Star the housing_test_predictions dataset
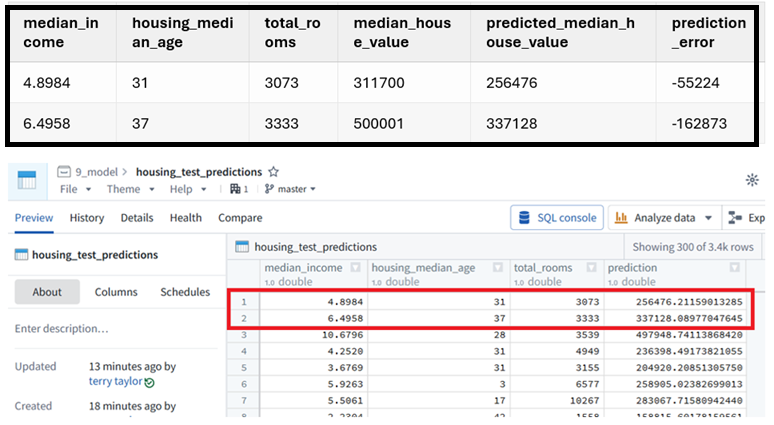The width and height of the screenshot is (774, 425). pyautogui.click(x=273, y=172)
